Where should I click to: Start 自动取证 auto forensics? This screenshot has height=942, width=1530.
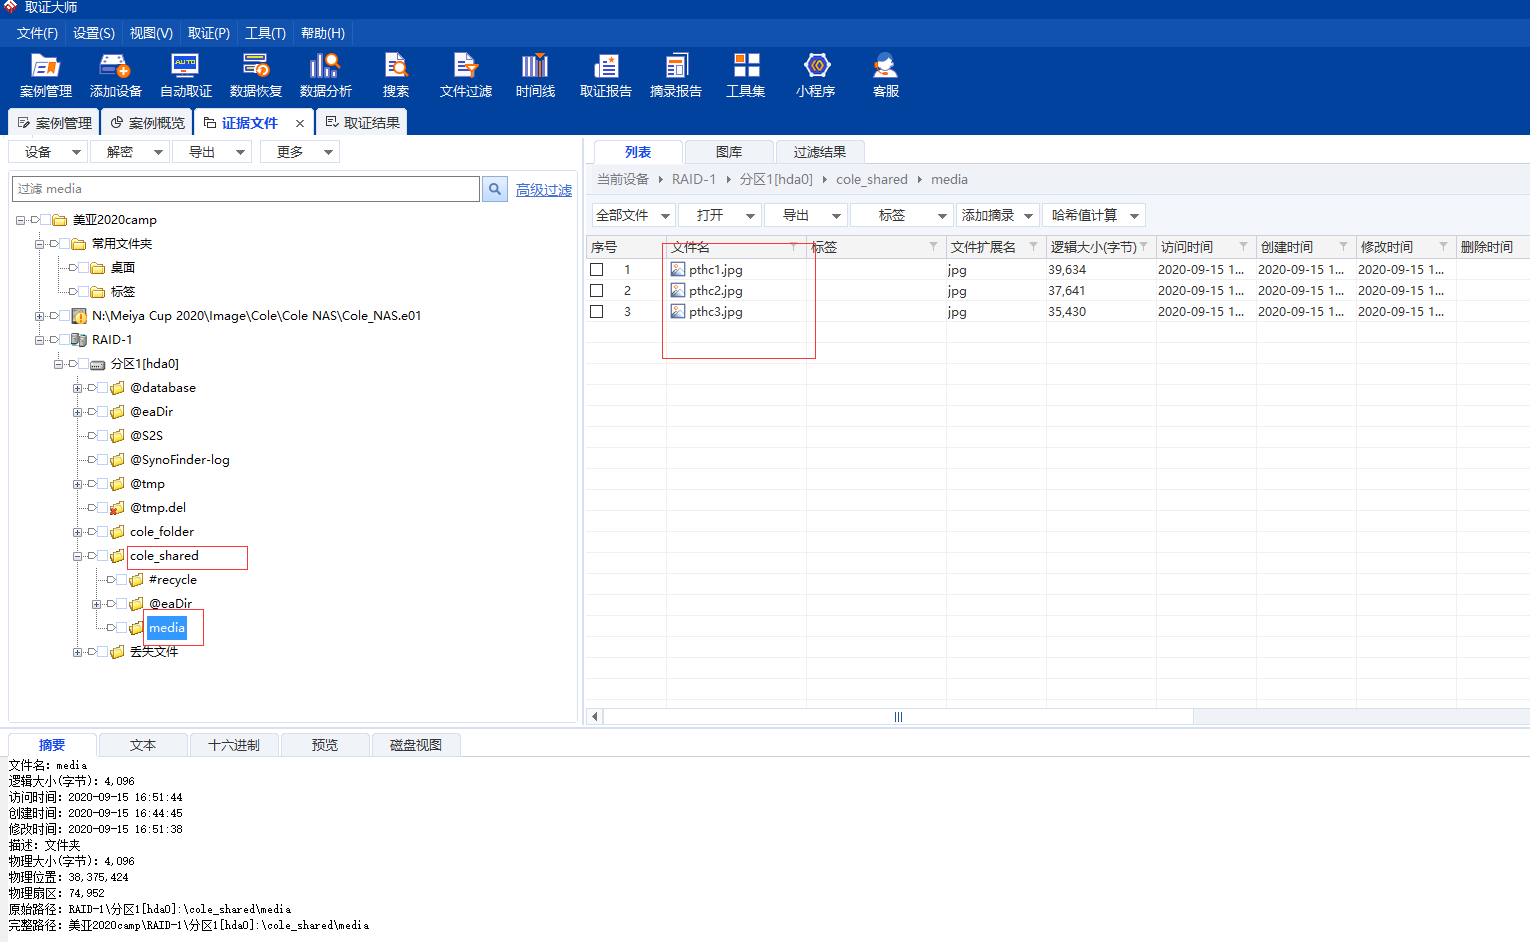[186, 75]
